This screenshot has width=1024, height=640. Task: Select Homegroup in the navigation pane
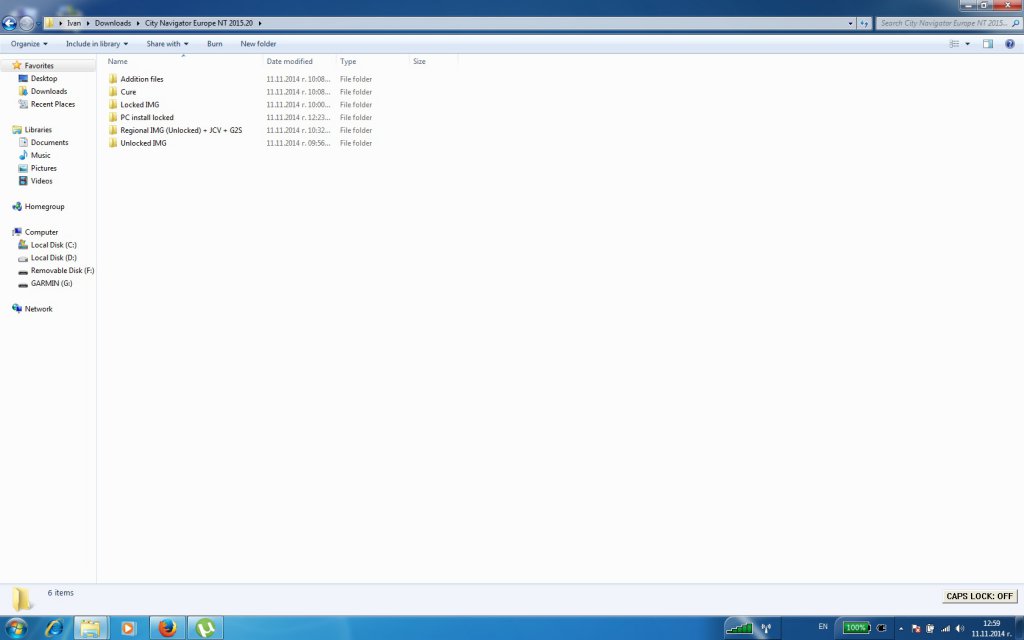pyautogui.click(x=44, y=206)
